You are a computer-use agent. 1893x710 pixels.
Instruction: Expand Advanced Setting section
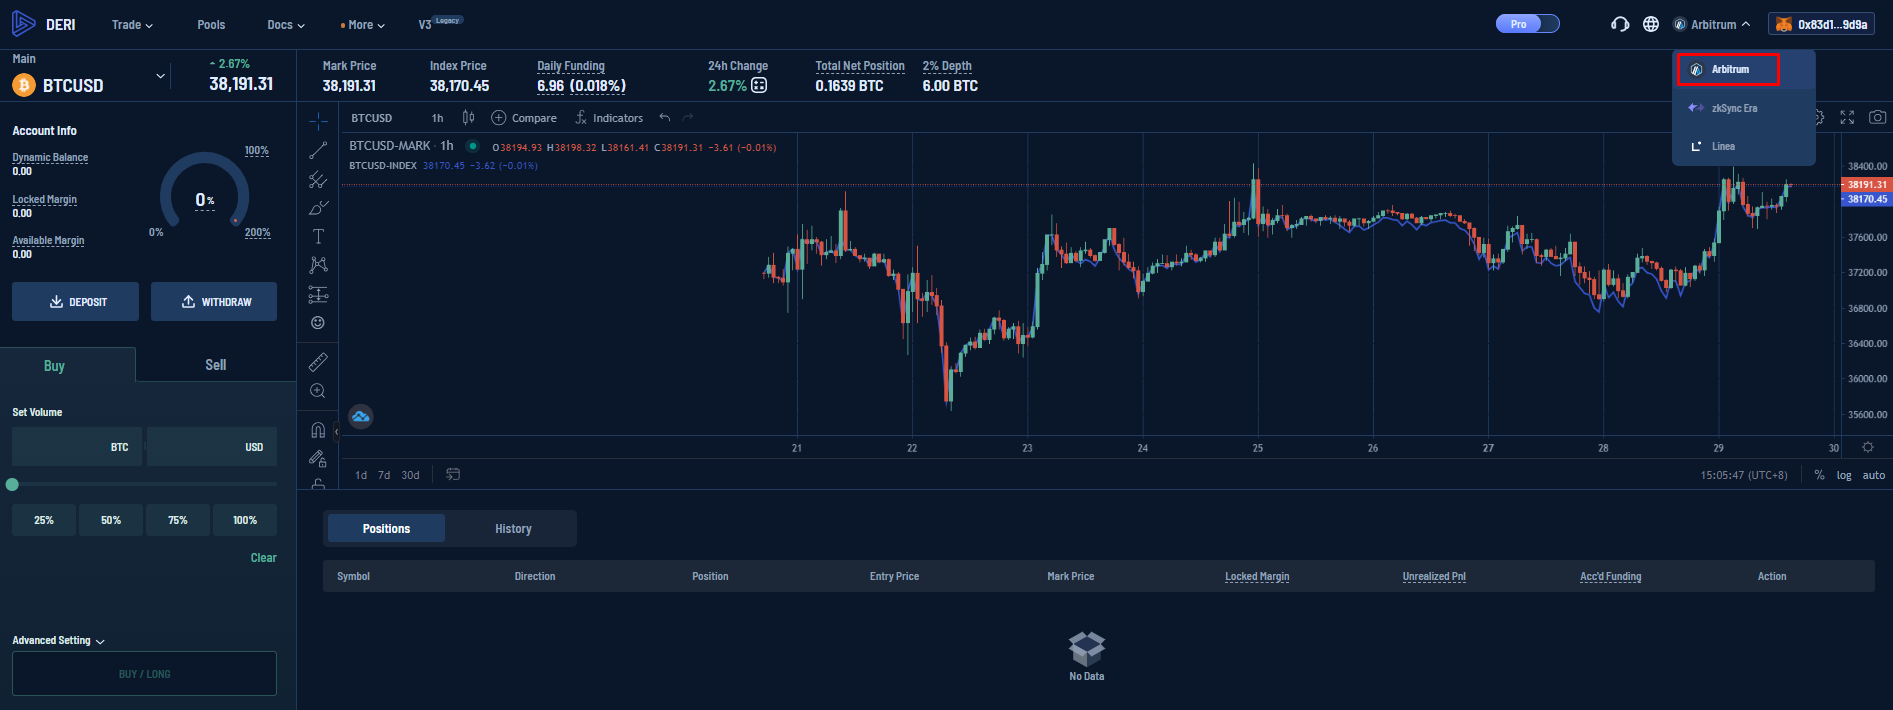click(58, 641)
